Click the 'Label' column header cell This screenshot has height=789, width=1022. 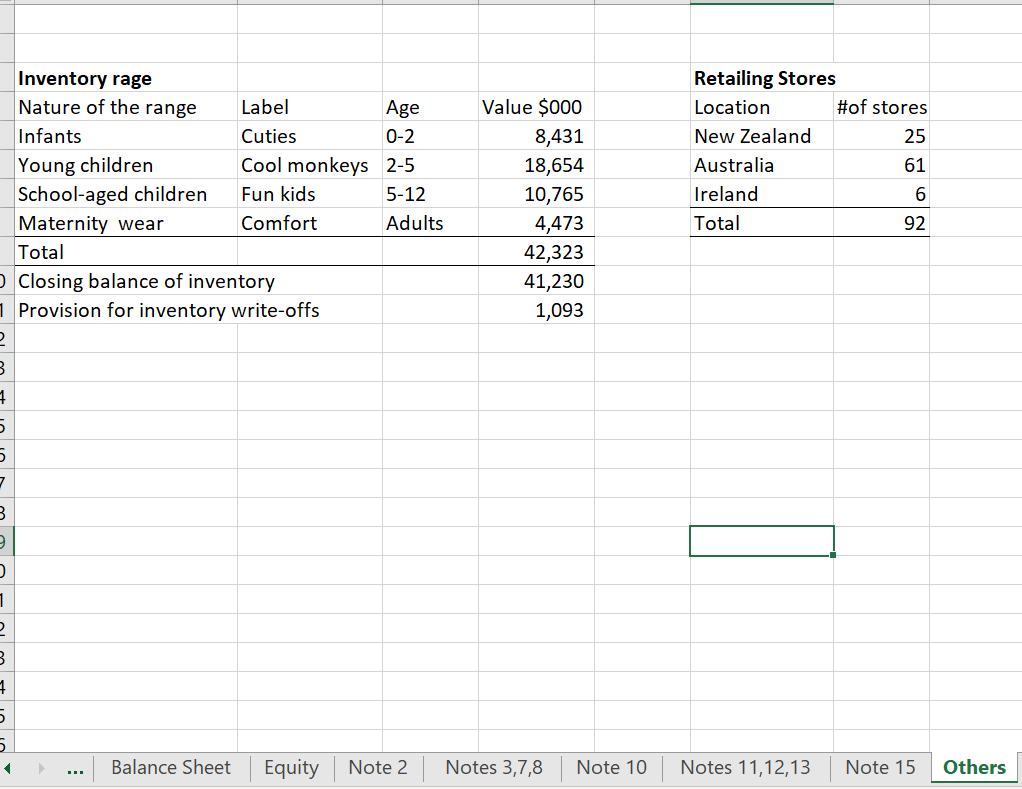pyautogui.click(x=310, y=107)
